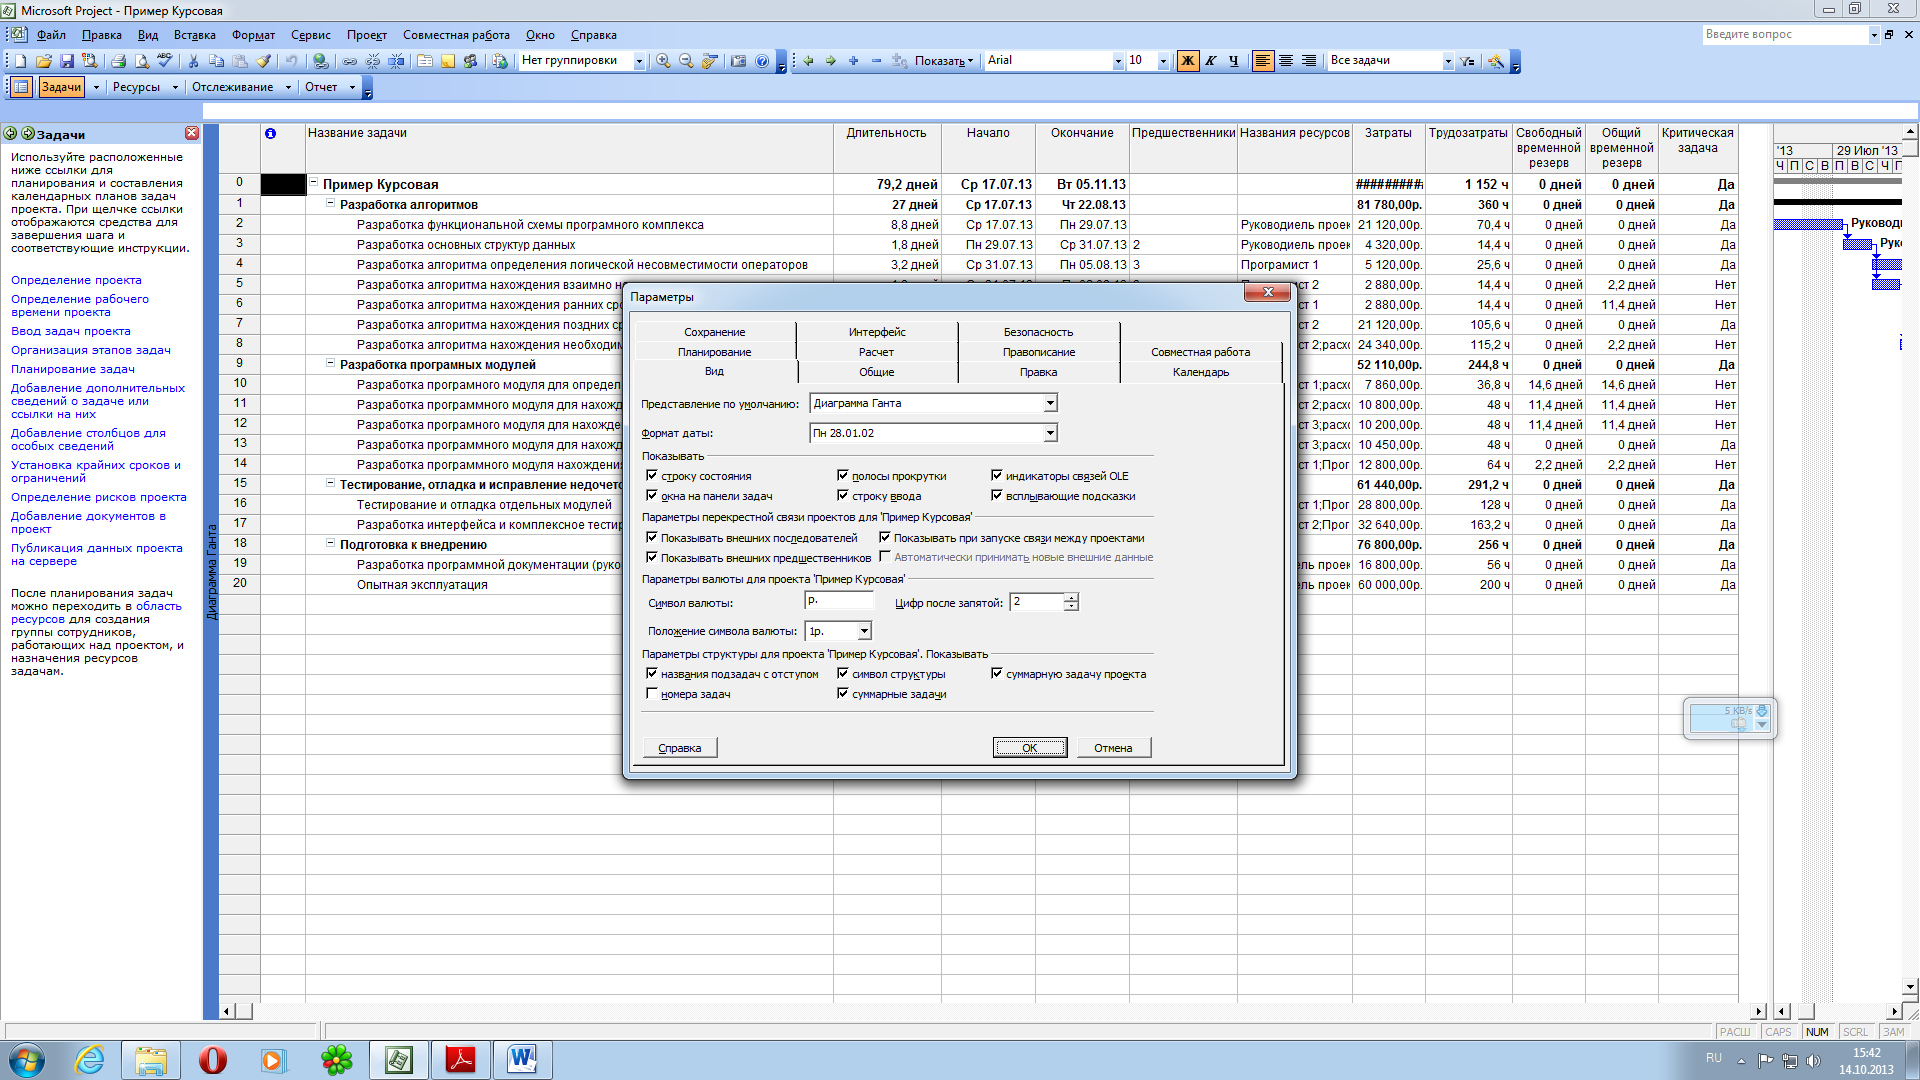Click the 'Символ валюты' input field

click(x=839, y=601)
